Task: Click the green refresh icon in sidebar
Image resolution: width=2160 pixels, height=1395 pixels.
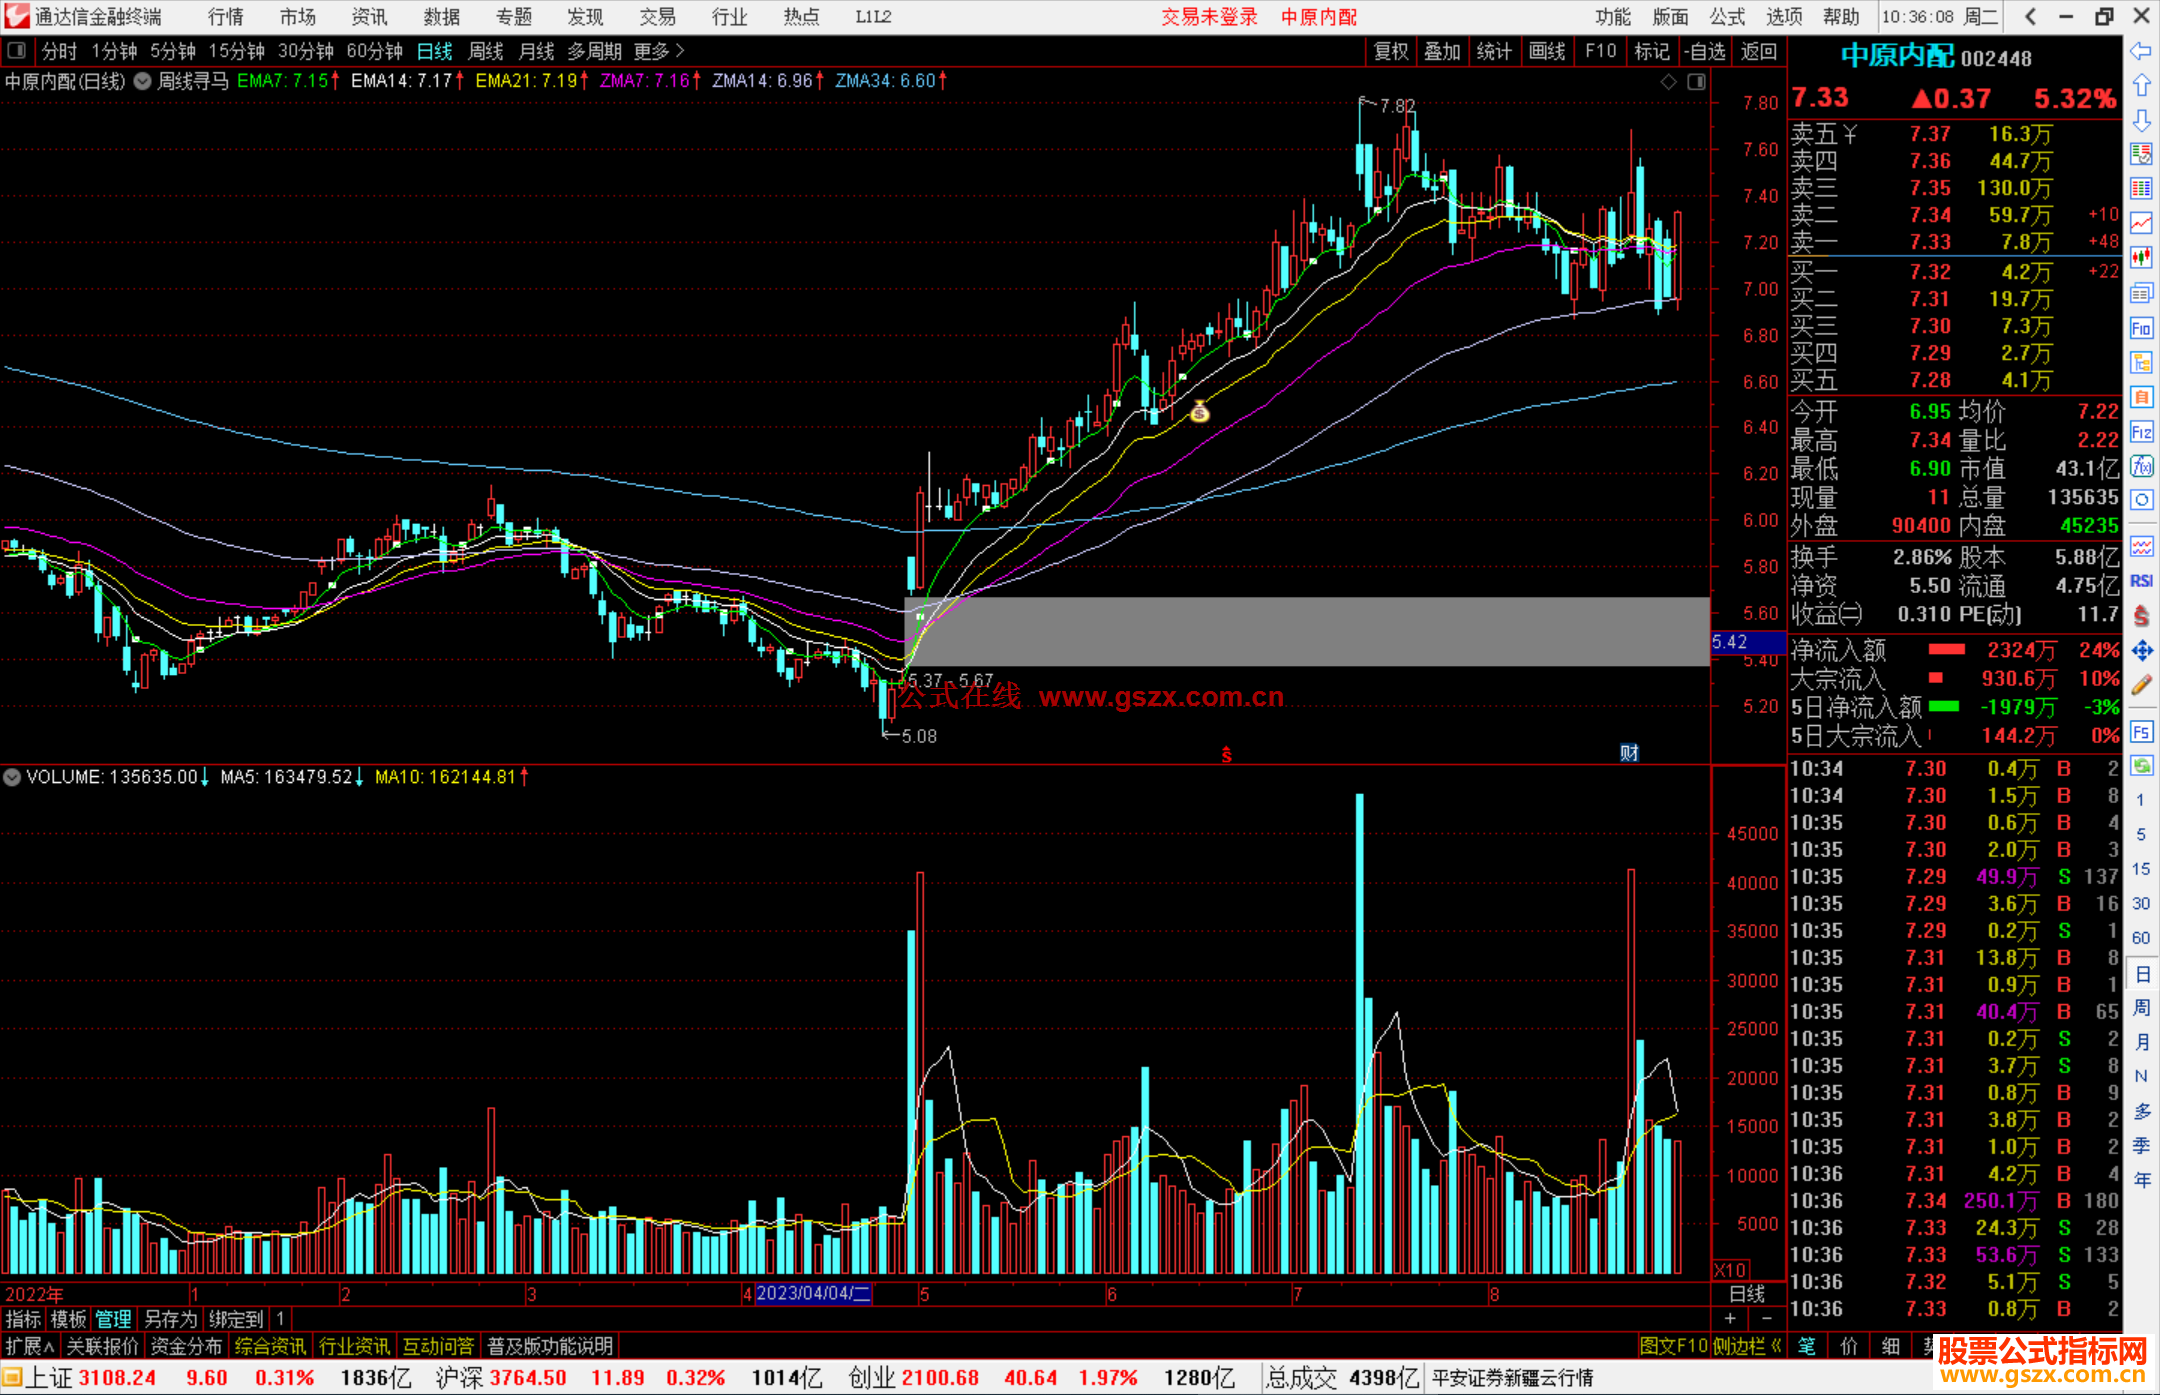Action: point(2141,766)
